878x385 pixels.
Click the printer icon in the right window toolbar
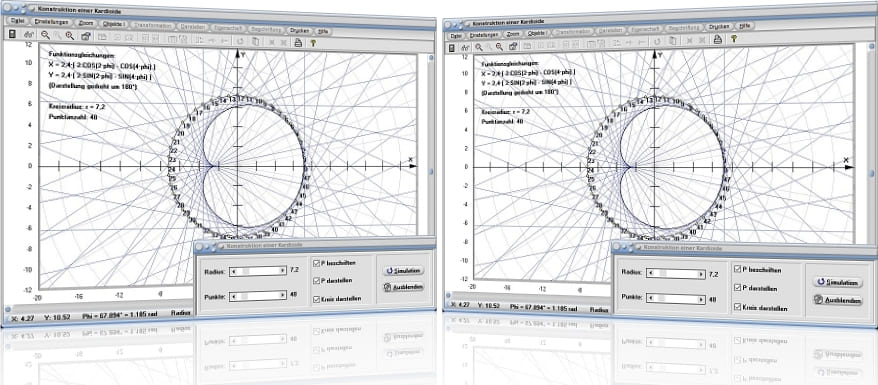(717, 39)
